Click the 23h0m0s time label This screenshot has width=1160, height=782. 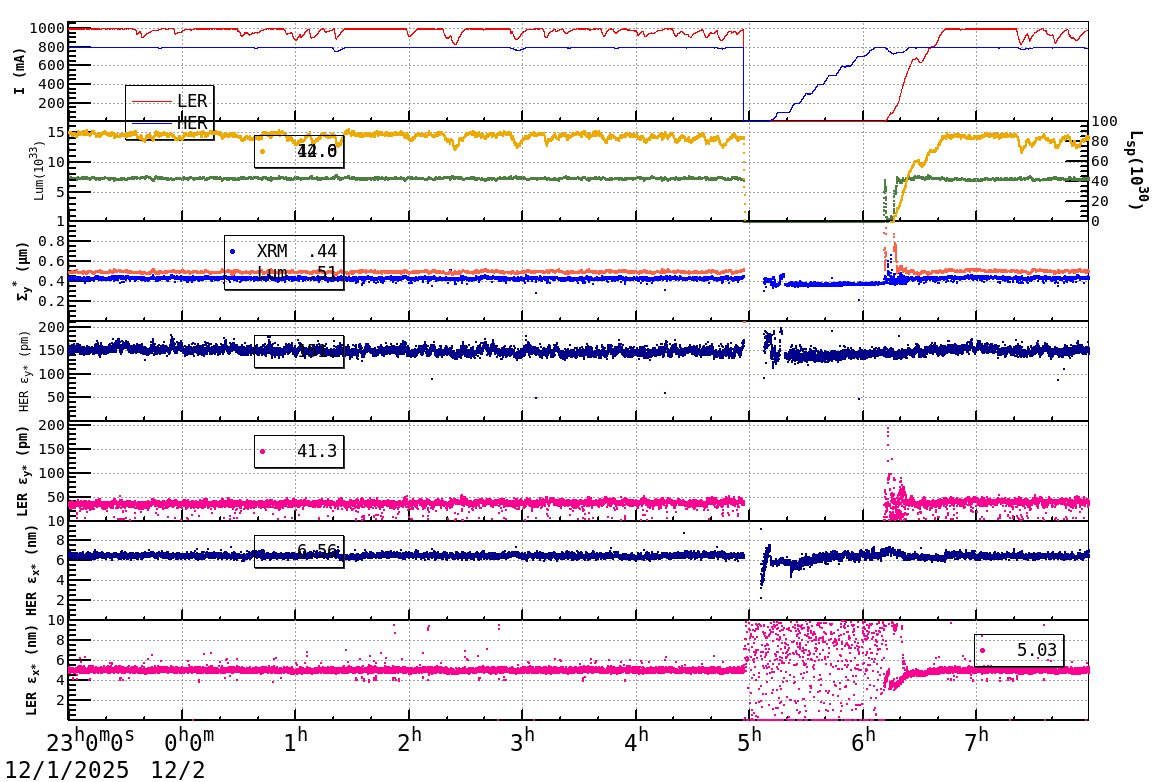[91, 742]
